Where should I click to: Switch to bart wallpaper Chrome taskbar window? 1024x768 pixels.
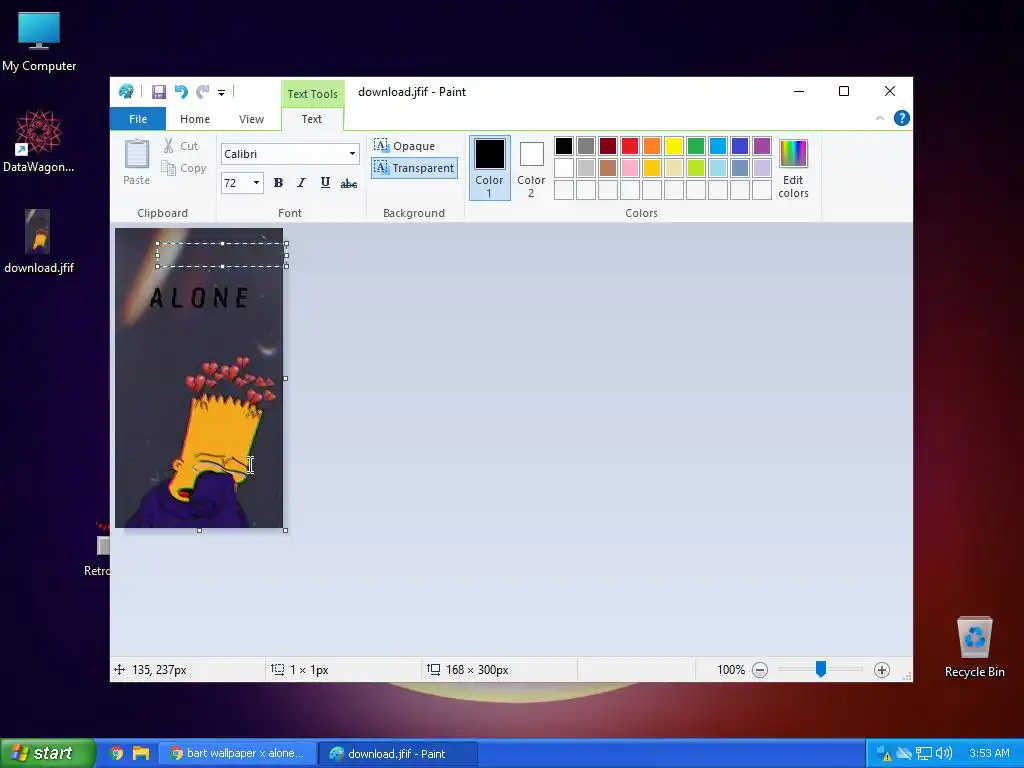[x=238, y=754]
